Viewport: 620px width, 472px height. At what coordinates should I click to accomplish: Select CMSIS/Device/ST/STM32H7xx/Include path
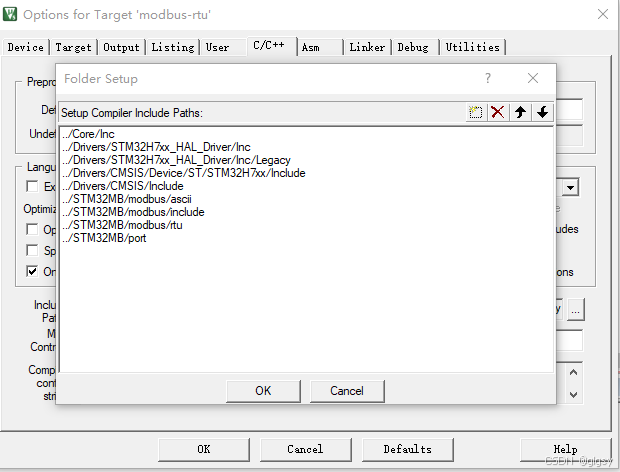point(183,173)
